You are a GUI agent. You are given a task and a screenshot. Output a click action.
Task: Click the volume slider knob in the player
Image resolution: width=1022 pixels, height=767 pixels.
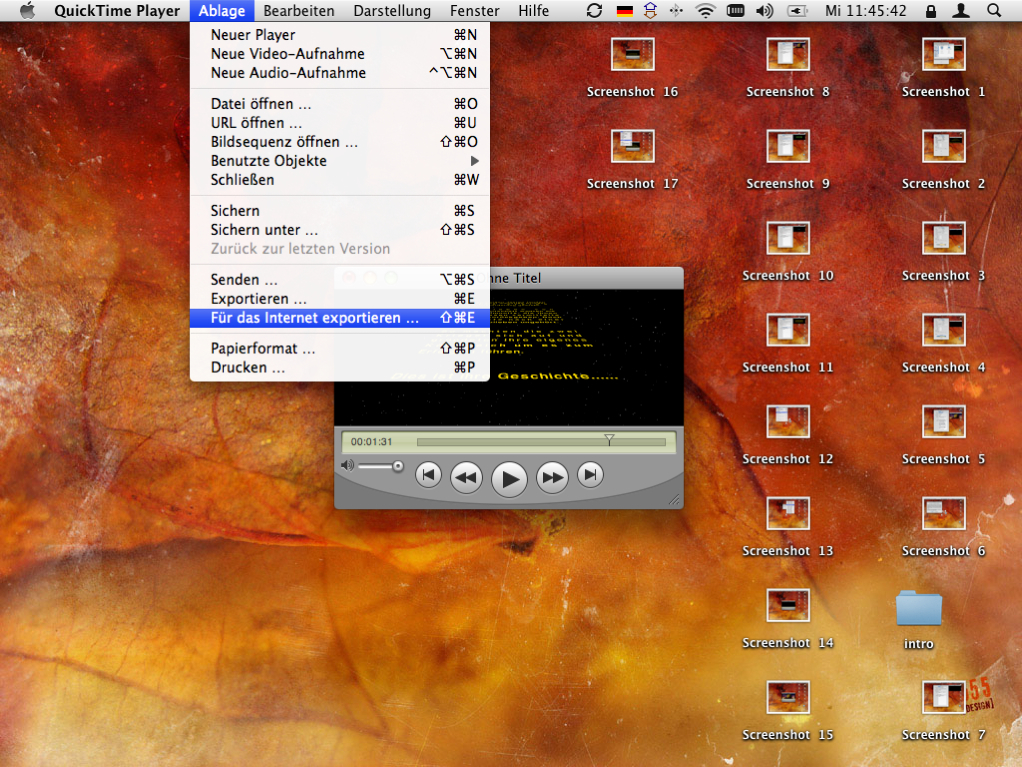point(398,466)
